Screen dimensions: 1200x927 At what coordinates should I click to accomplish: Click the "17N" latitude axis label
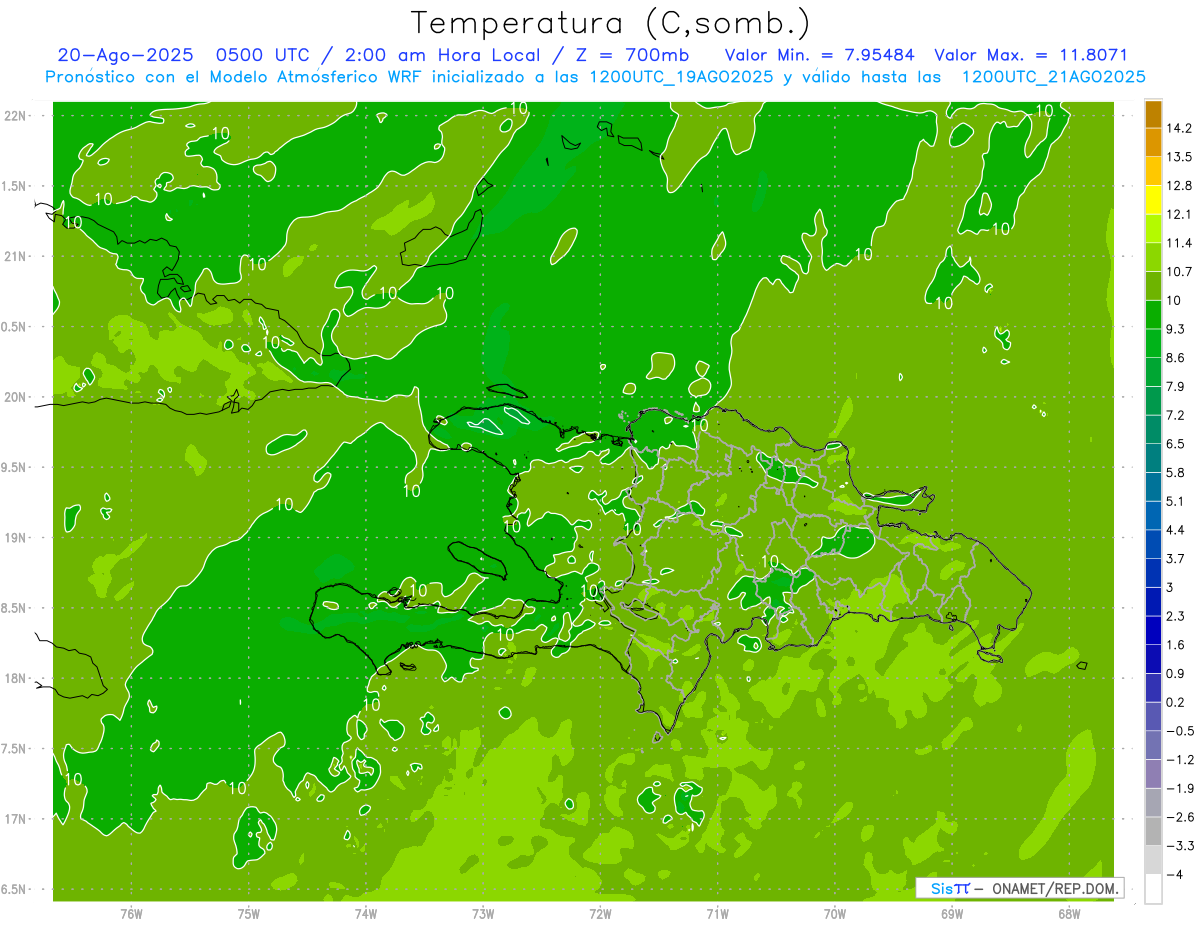coord(16,819)
